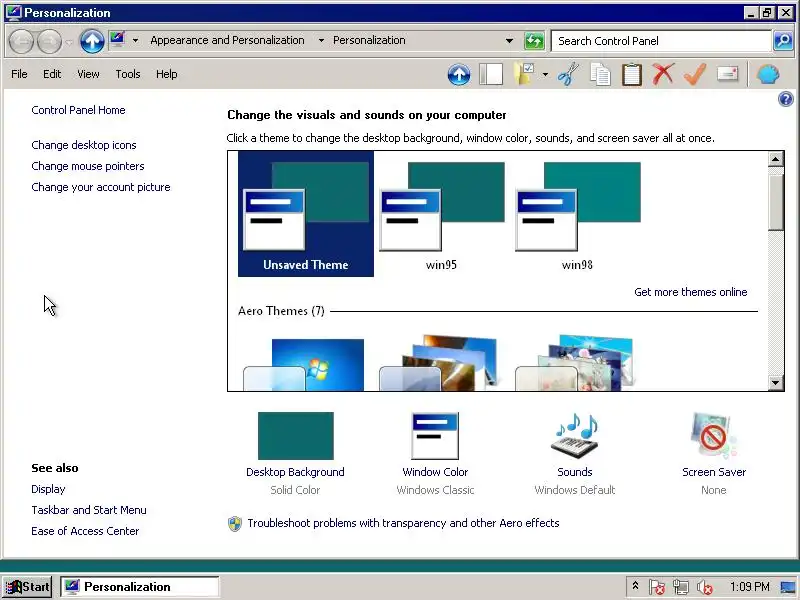Open Screen Saver settings icon
The height and width of the screenshot is (600, 800).
(x=714, y=436)
